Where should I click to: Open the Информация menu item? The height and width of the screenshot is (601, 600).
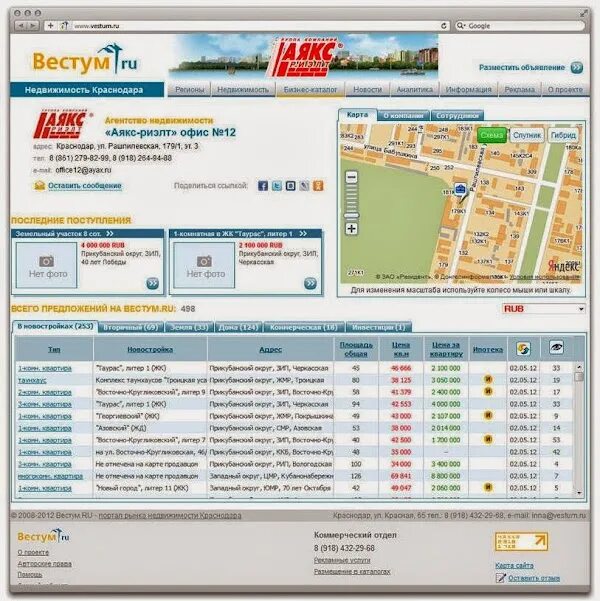point(468,89)
